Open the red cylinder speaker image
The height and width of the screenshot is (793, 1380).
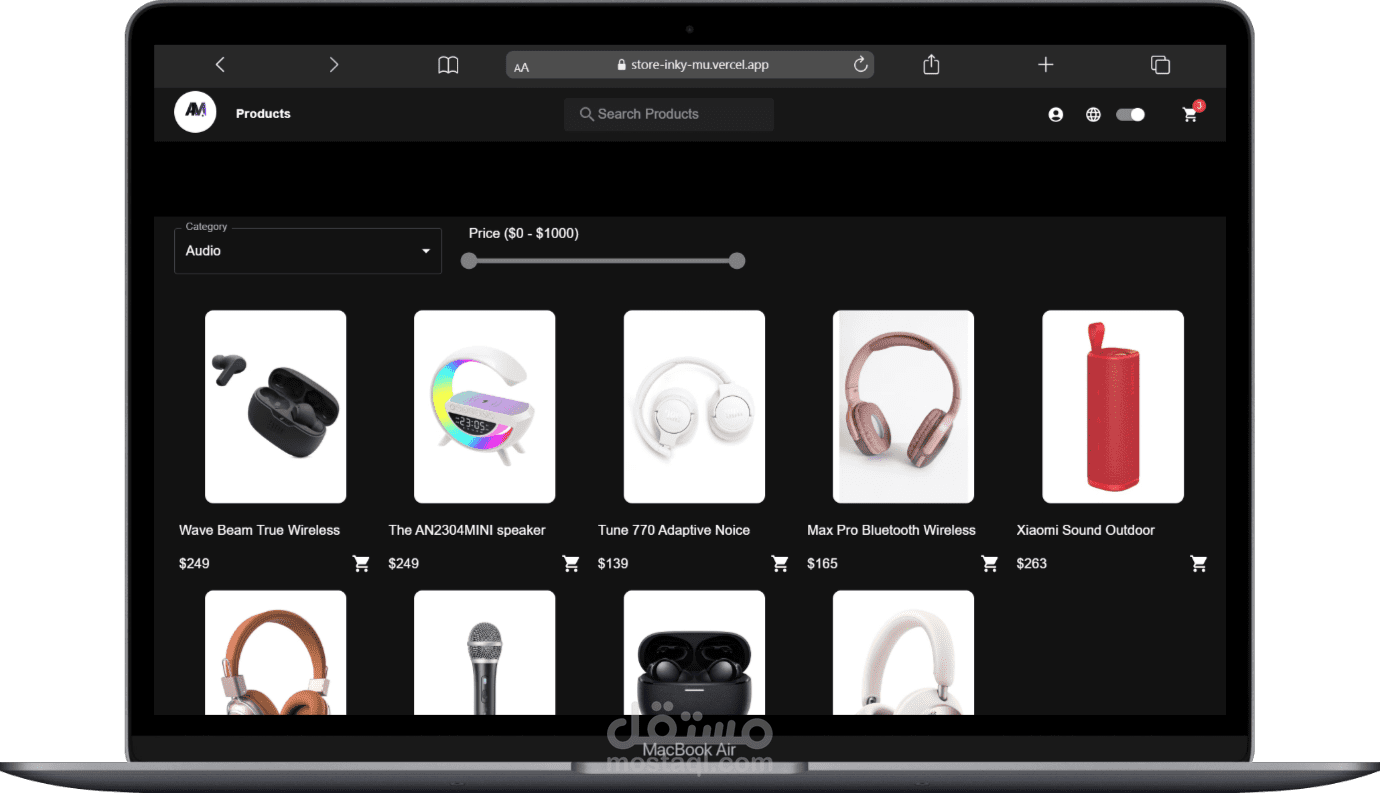1113,407
